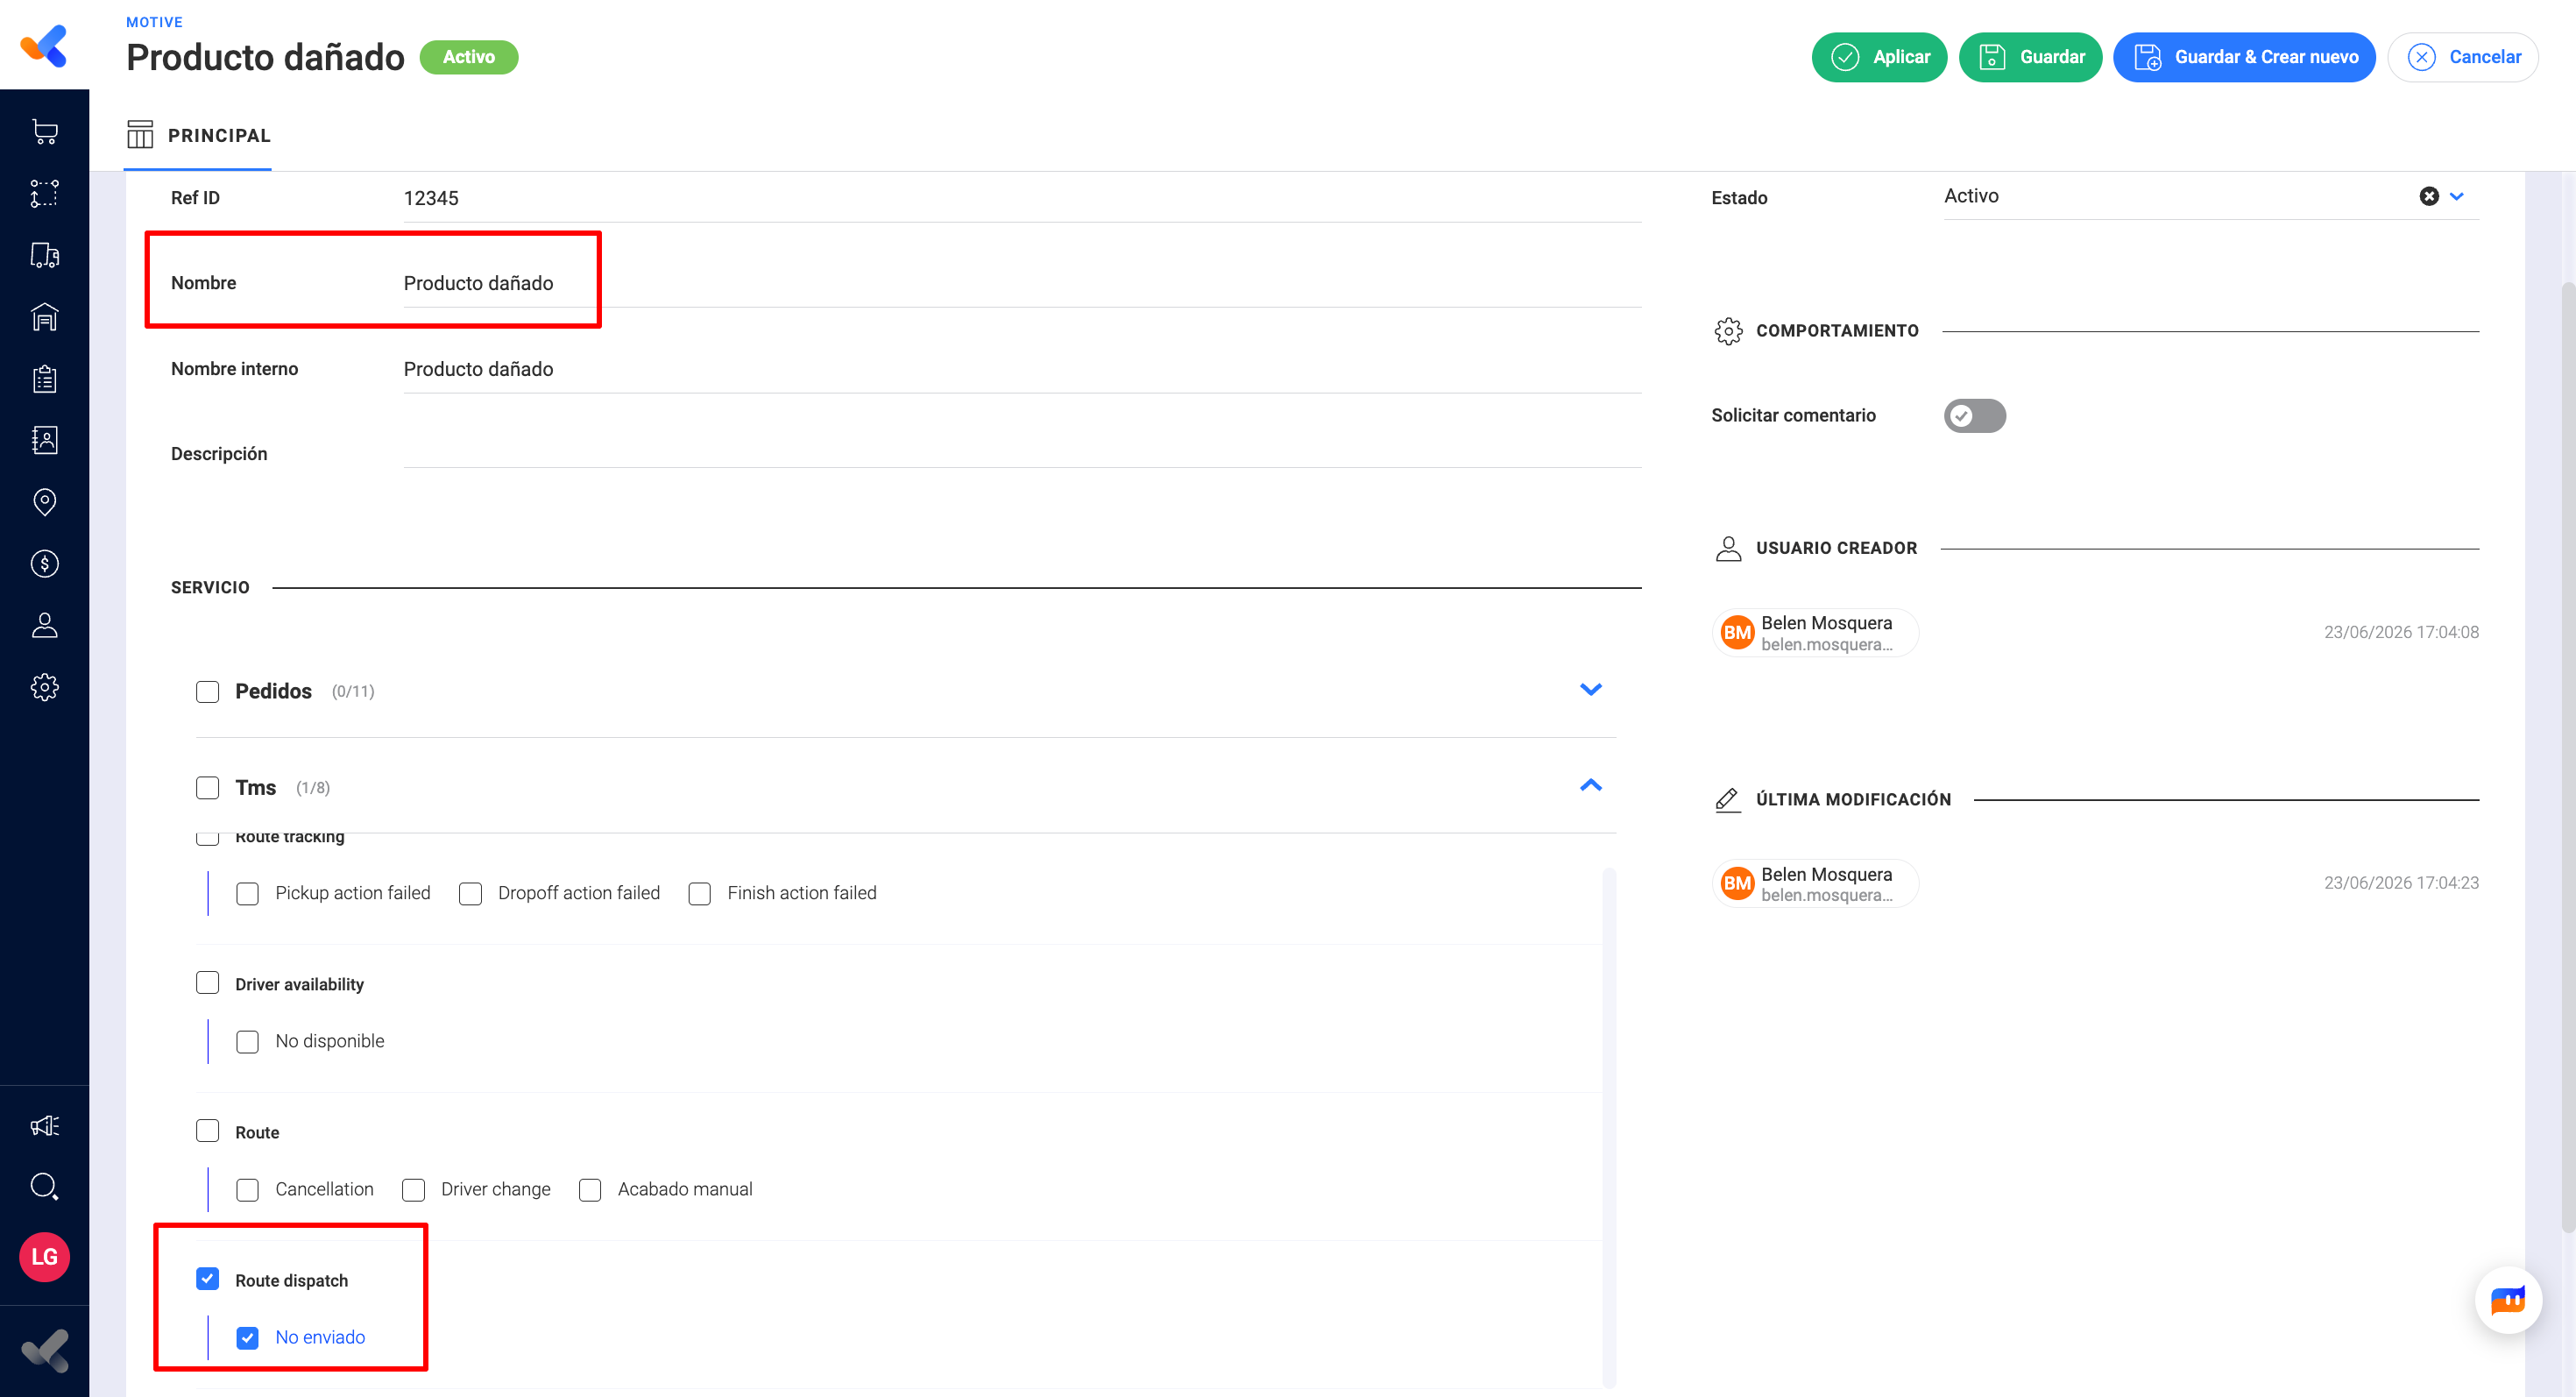Click the page vertical scrollbar
Viewport: 2576px width, 1397px height.
2567,757
